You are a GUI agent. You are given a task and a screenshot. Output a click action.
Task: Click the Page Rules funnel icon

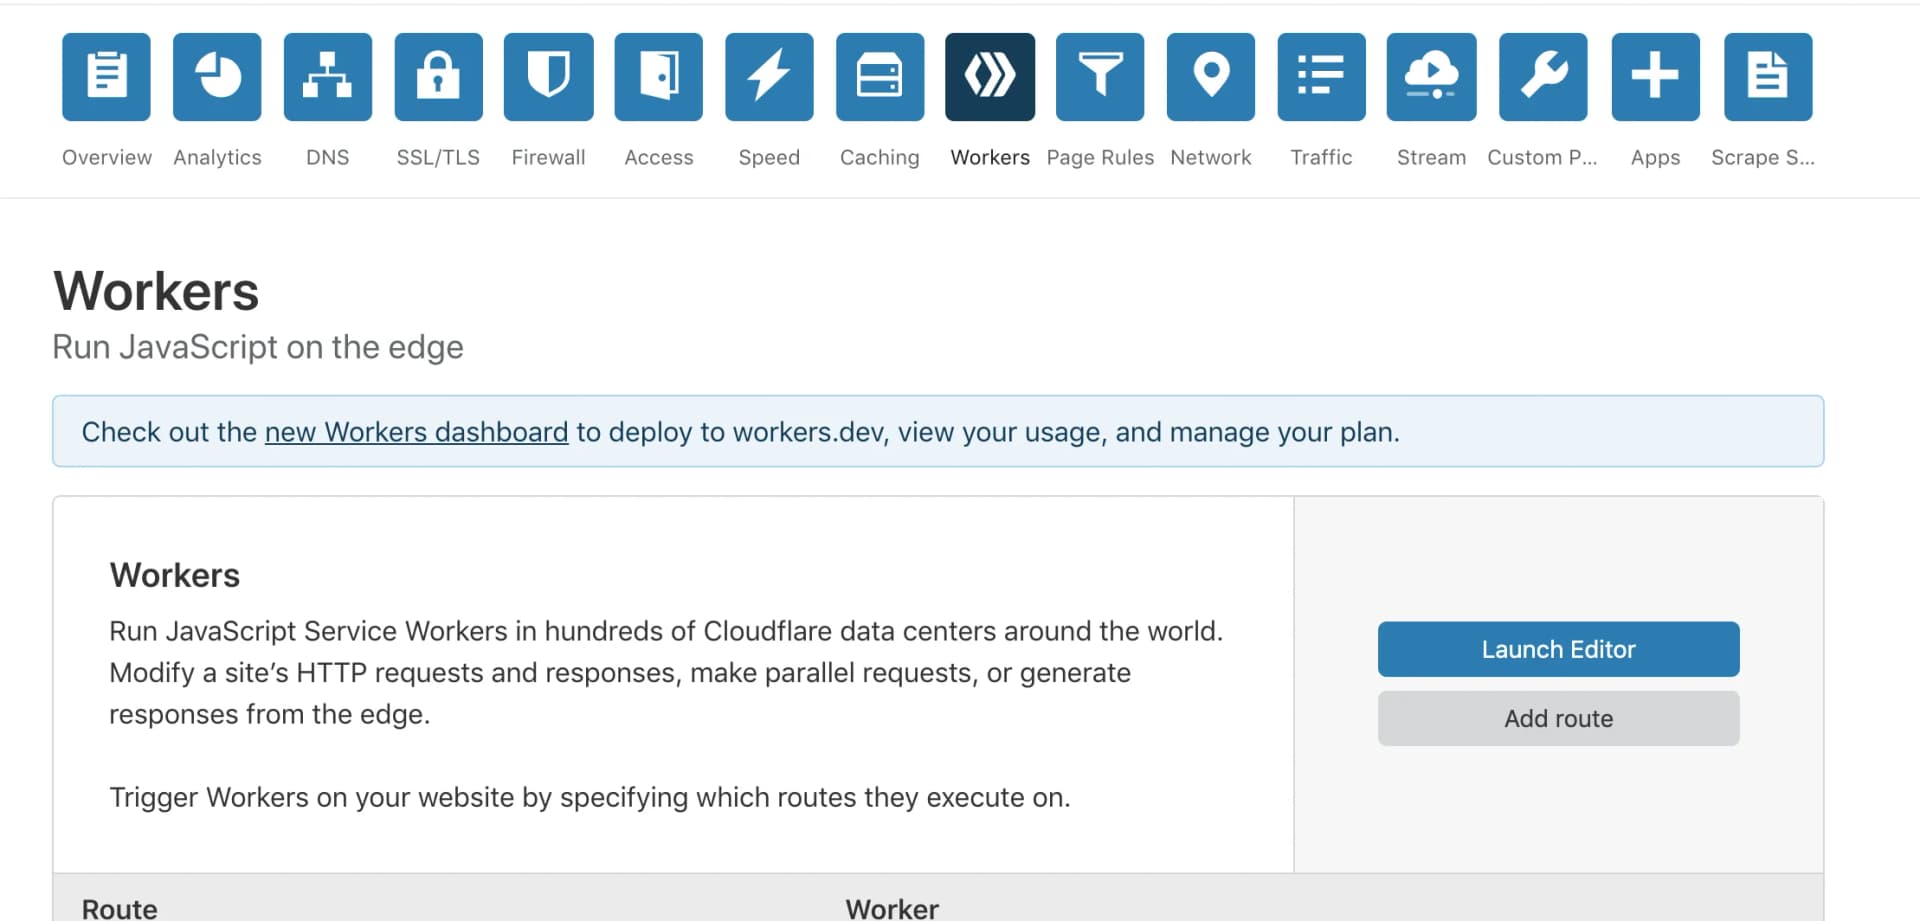point(1100,76)
